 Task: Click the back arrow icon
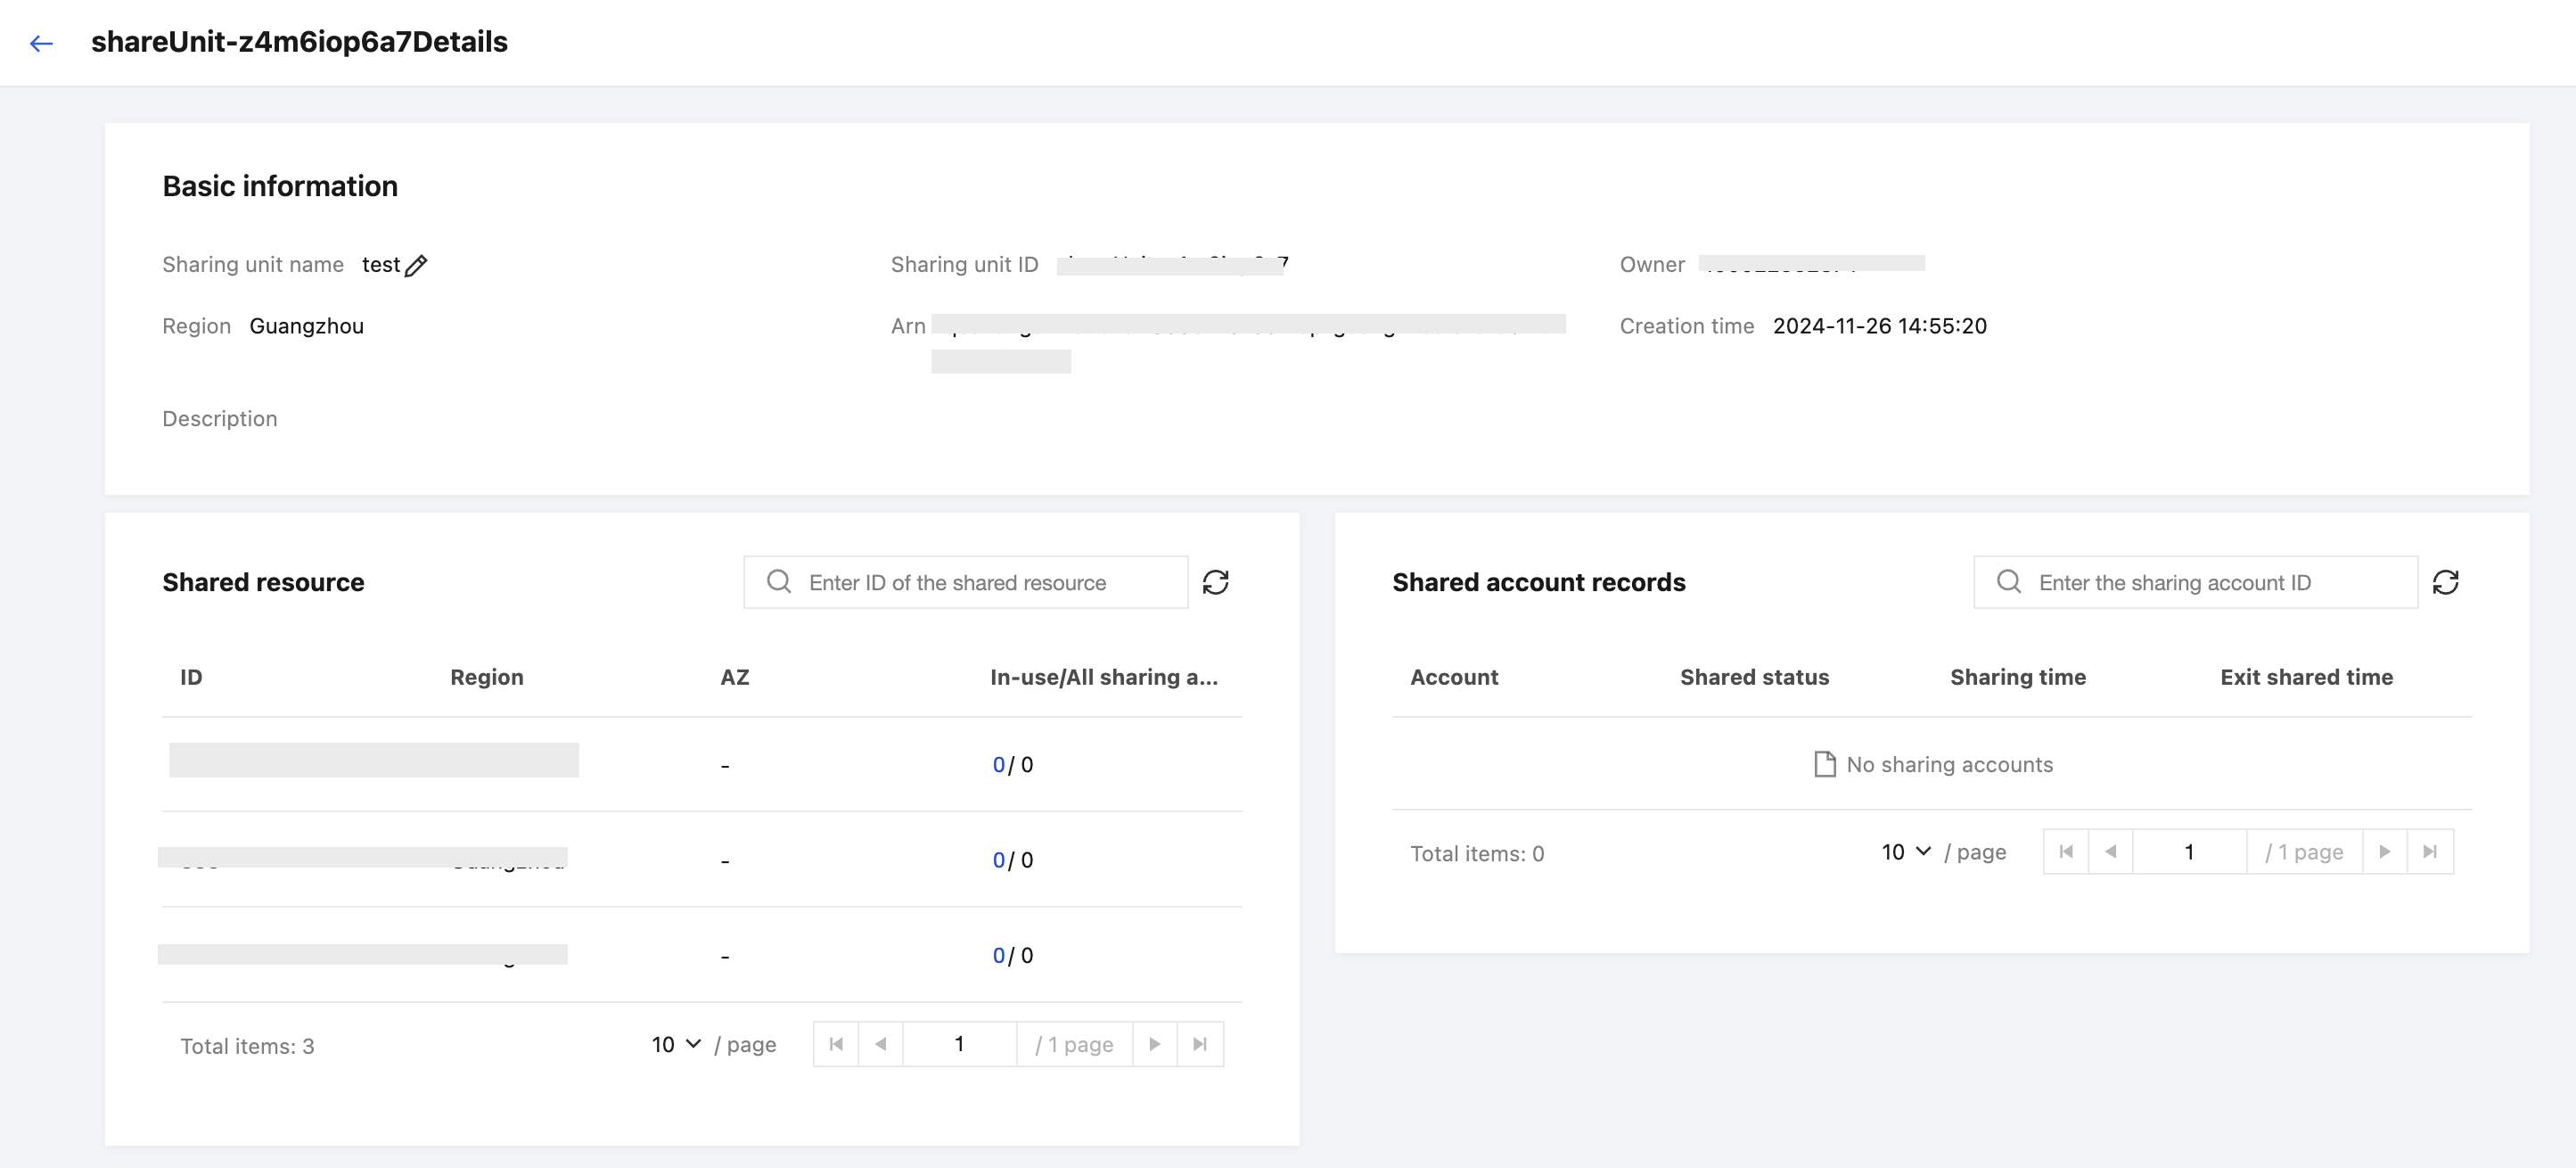41,43
